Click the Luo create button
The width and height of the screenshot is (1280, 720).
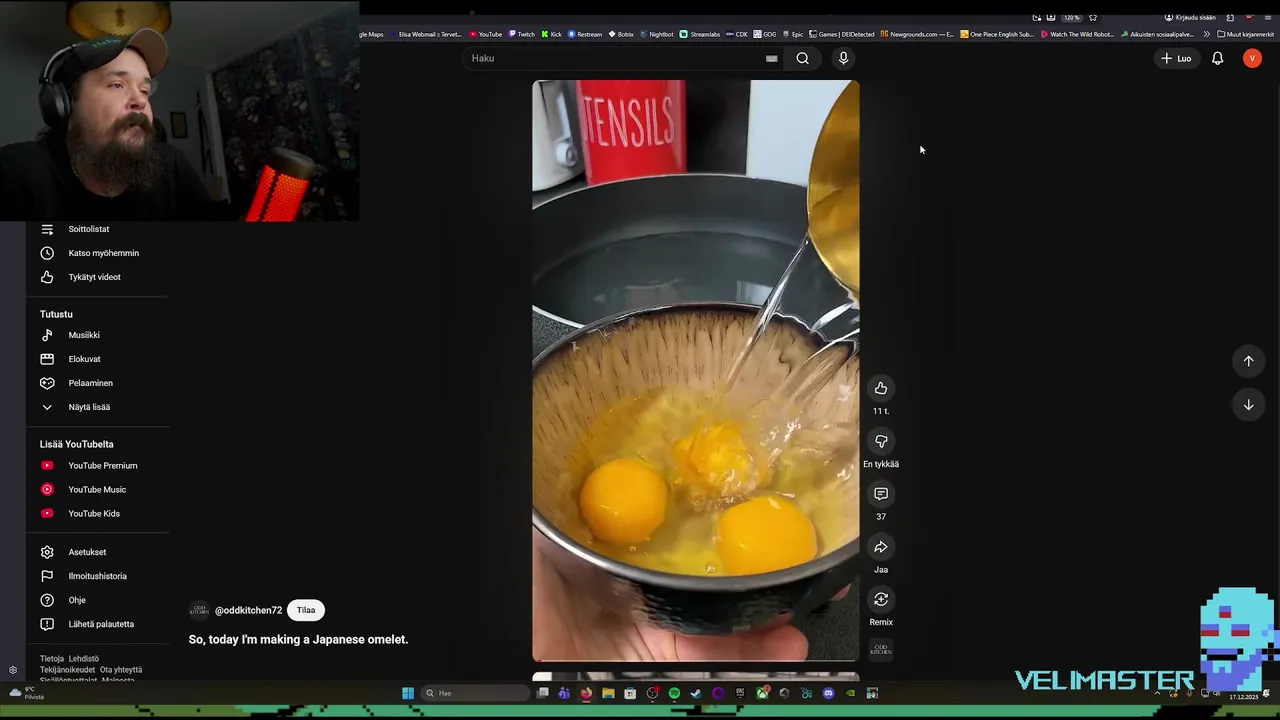coord(1176,58)
